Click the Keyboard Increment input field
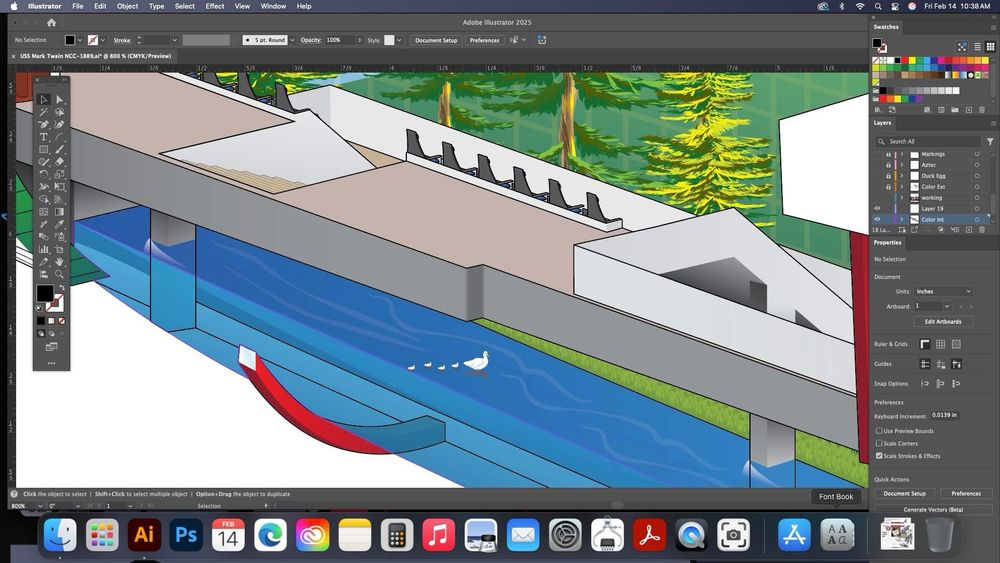This screenshot has width=1000, height=563. click(943, 415)
